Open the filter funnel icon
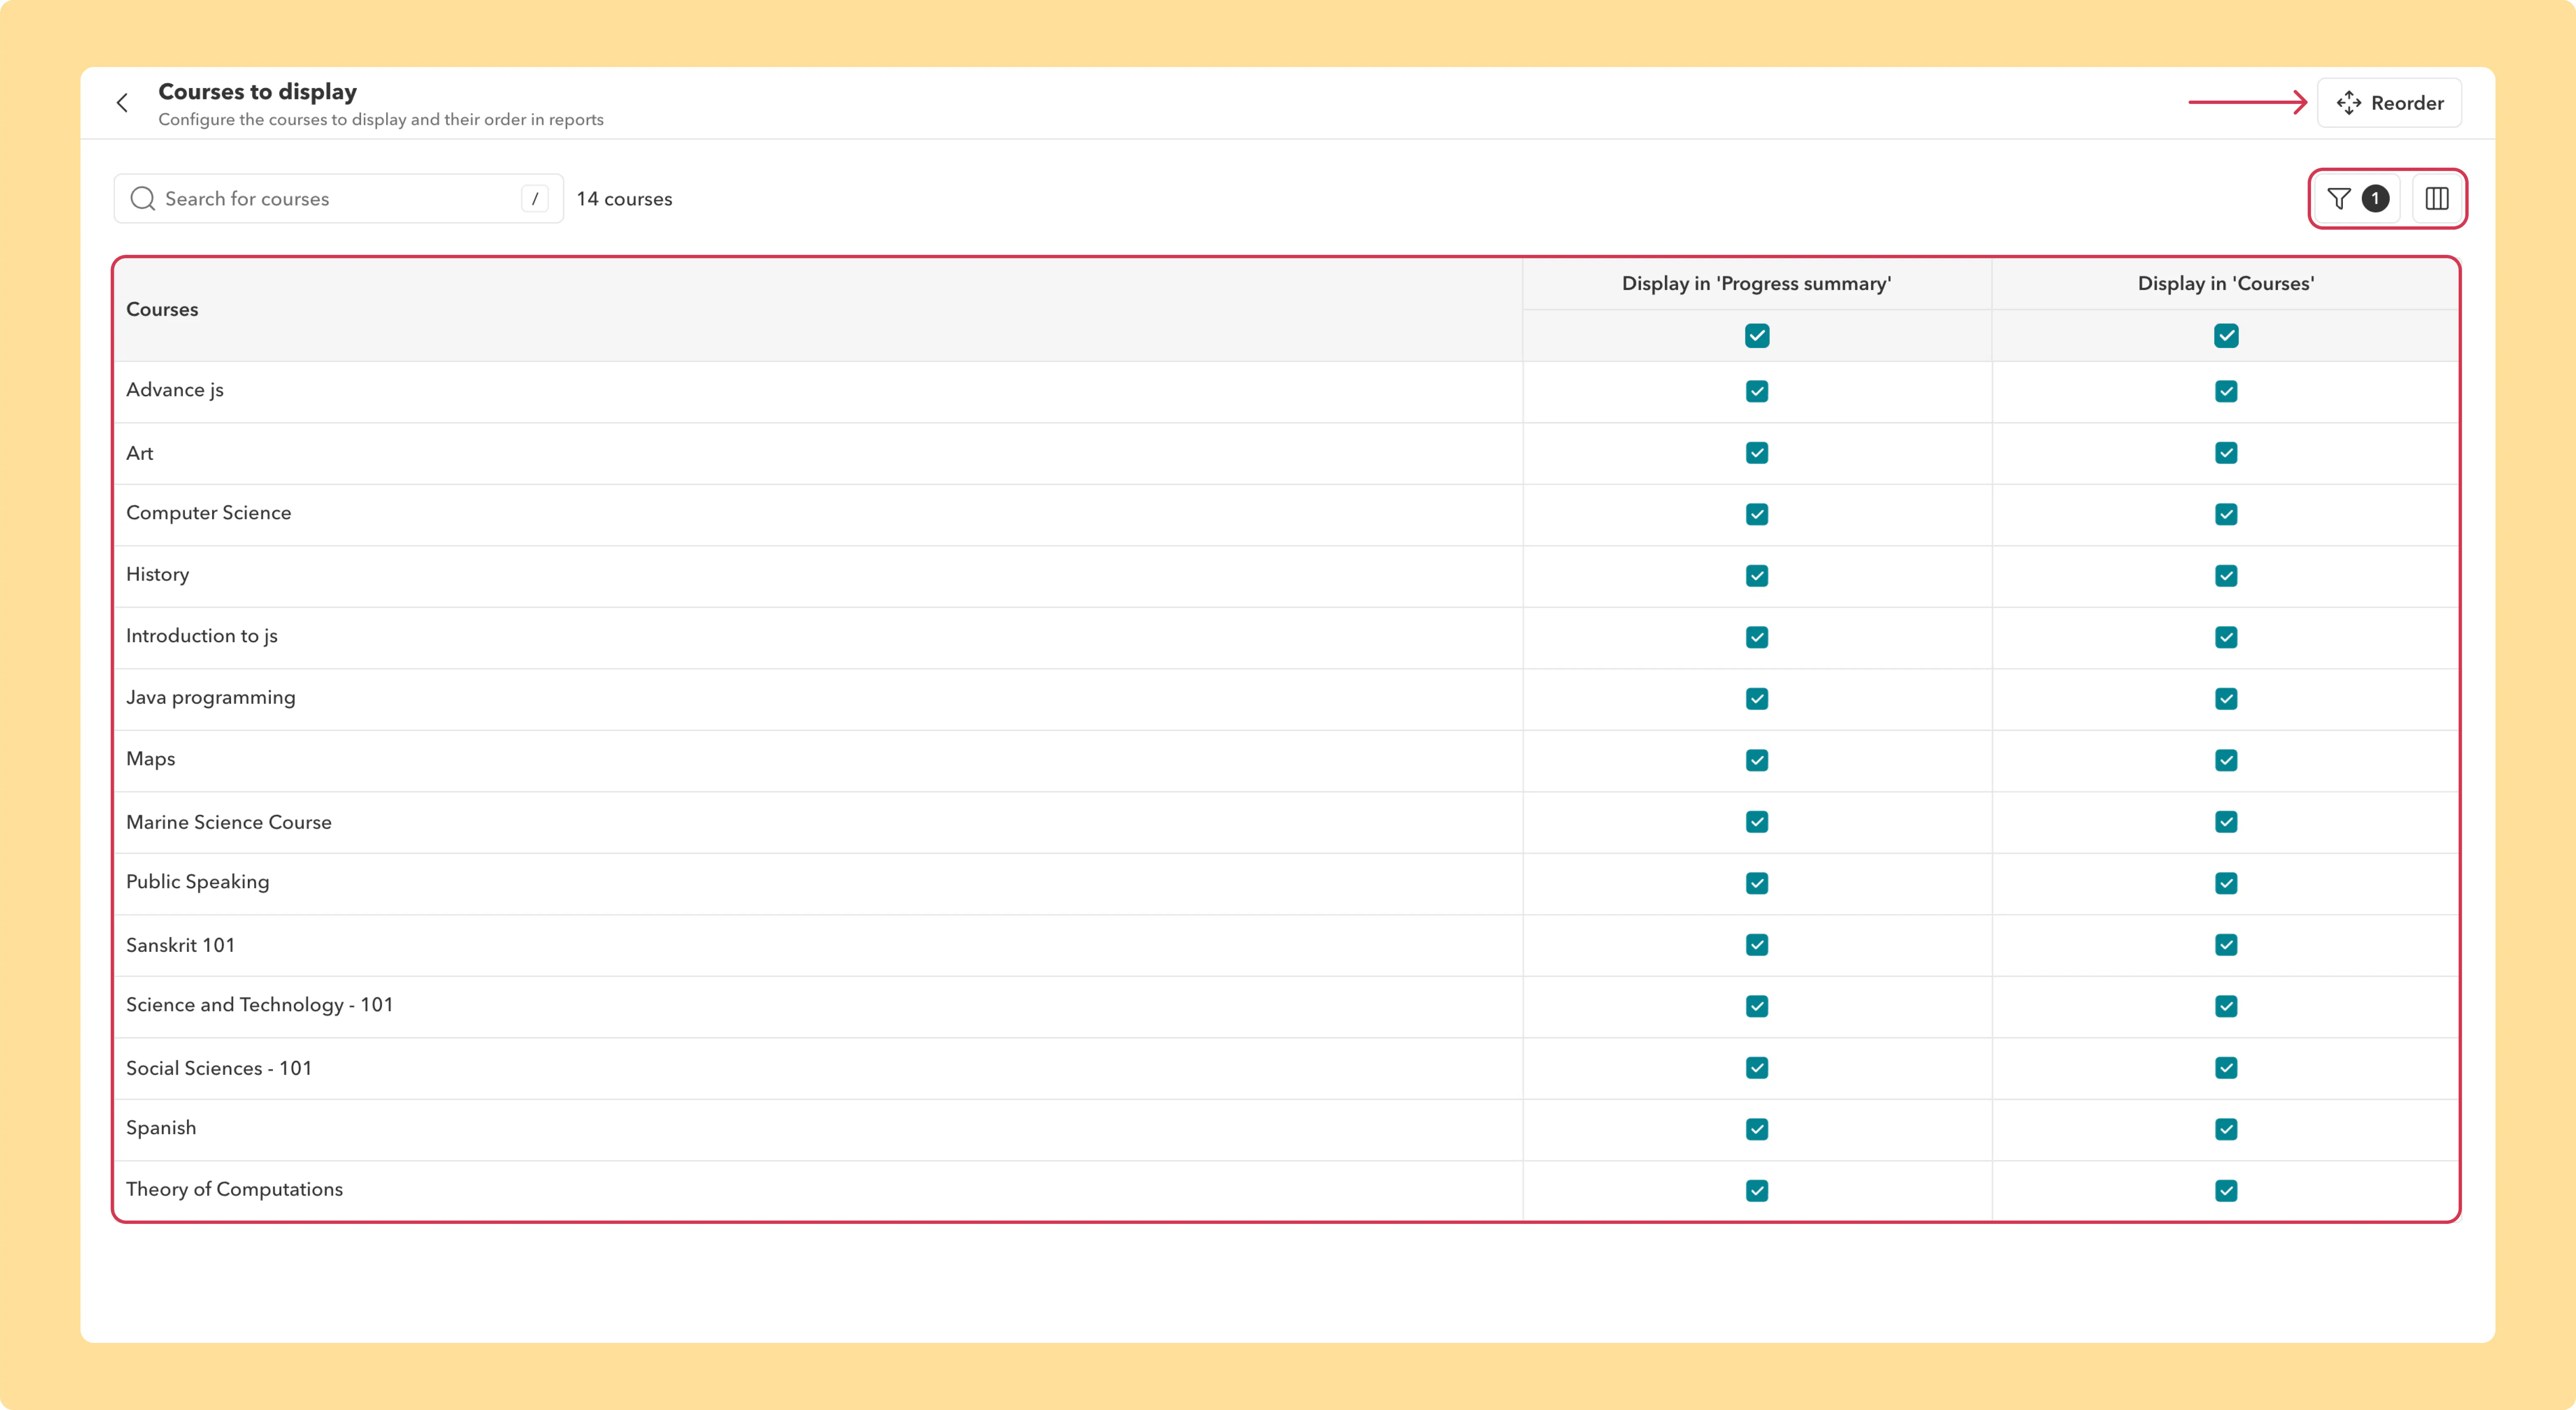 (2339, 199)
